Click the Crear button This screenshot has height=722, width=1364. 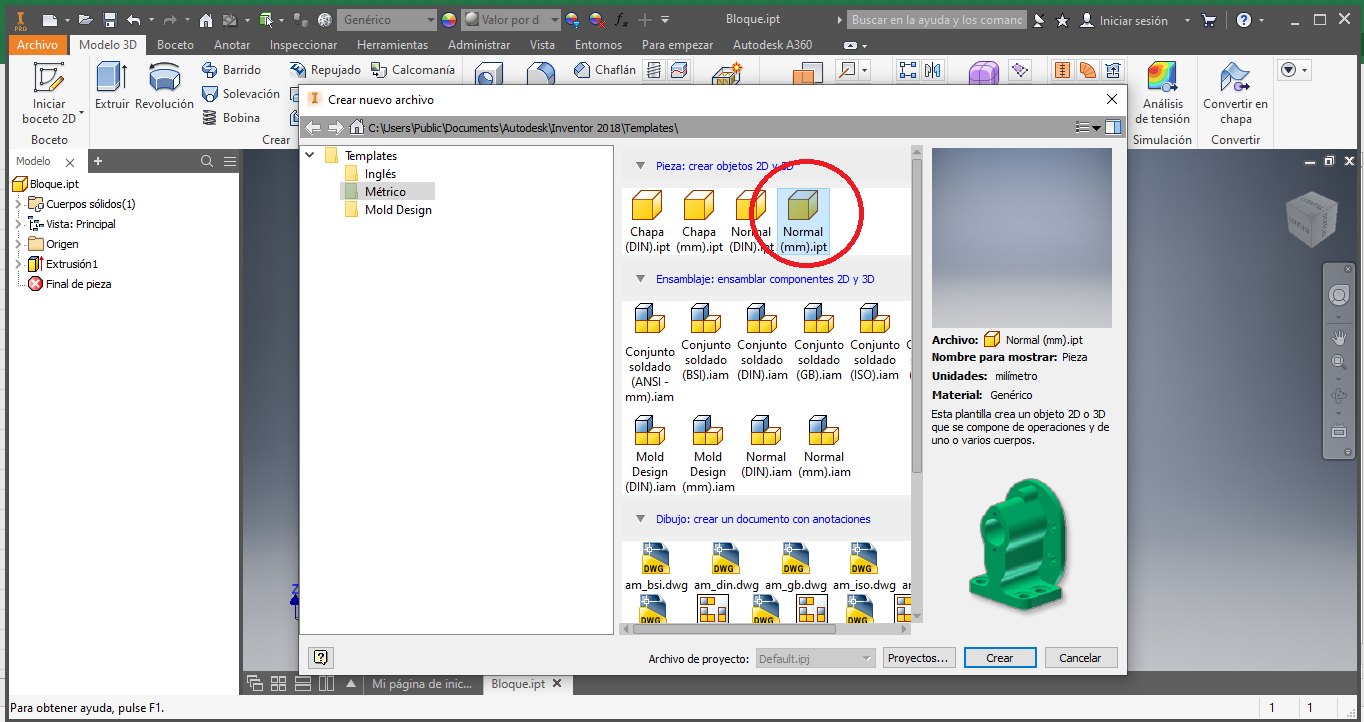pos(999,658)
